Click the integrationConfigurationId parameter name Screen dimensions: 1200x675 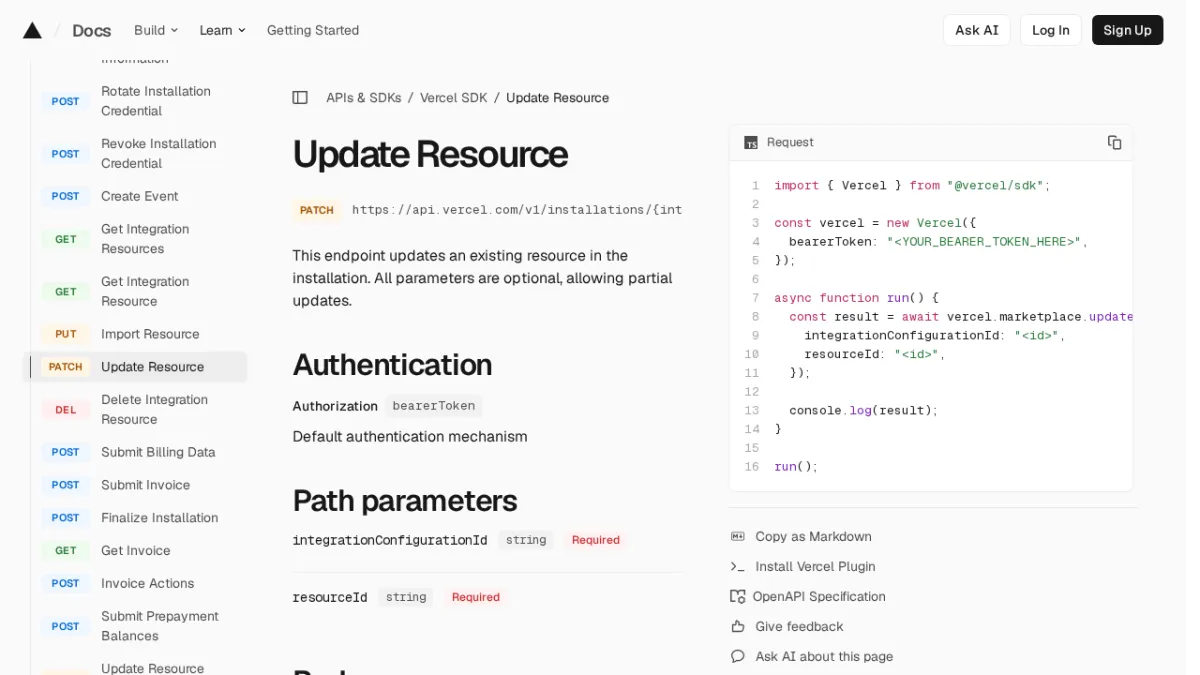click(x=389, y=540)
